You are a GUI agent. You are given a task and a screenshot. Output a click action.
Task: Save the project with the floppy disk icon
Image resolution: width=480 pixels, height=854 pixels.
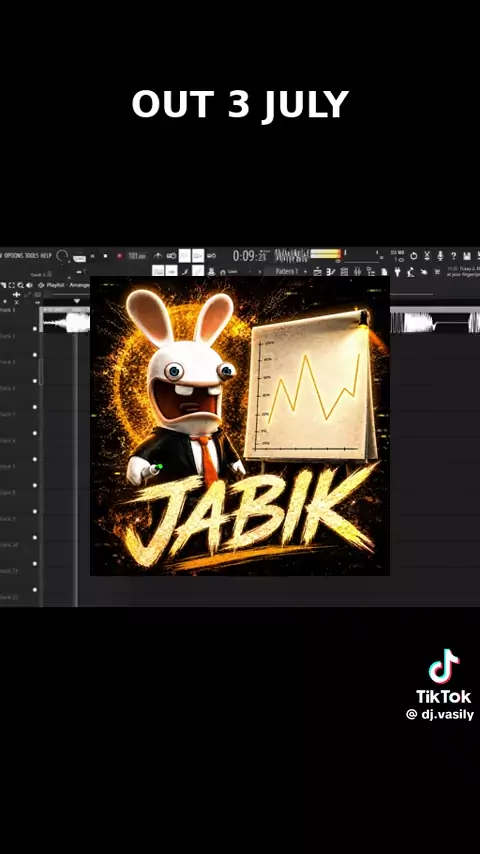(466, 256)
